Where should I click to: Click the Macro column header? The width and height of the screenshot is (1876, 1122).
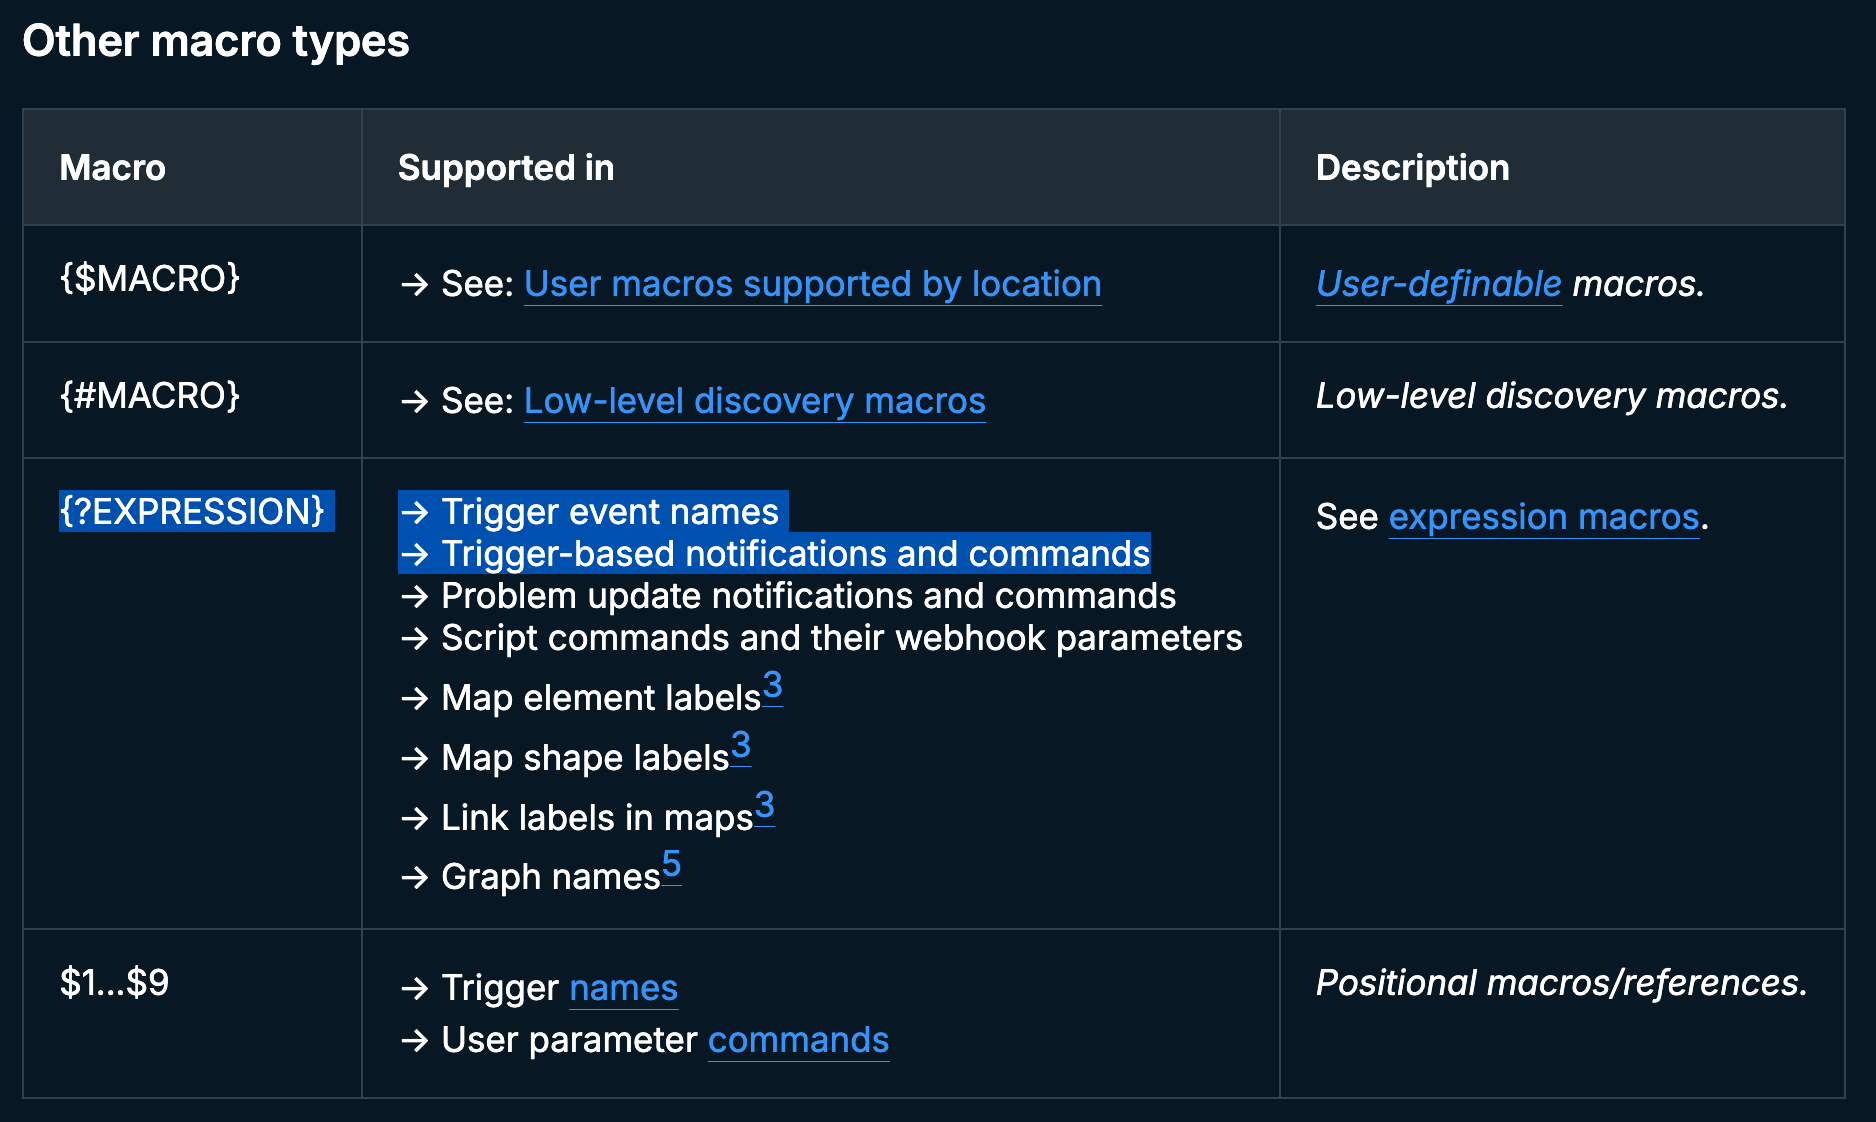tap(113, 168)
